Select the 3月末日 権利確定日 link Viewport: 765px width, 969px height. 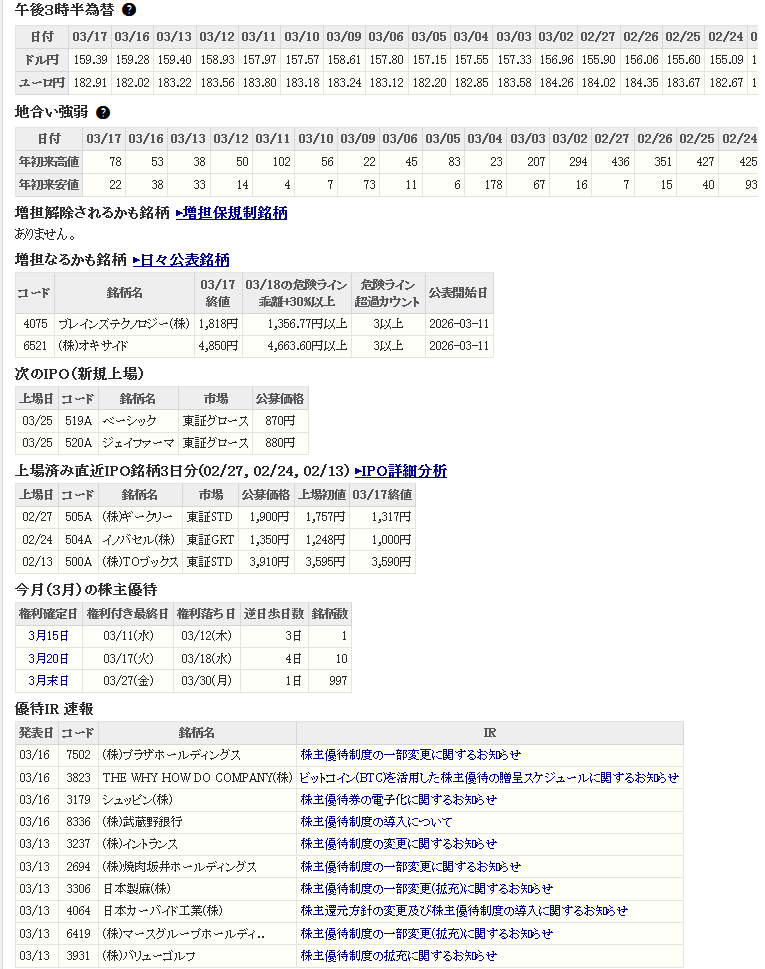[x=49, y=681]
